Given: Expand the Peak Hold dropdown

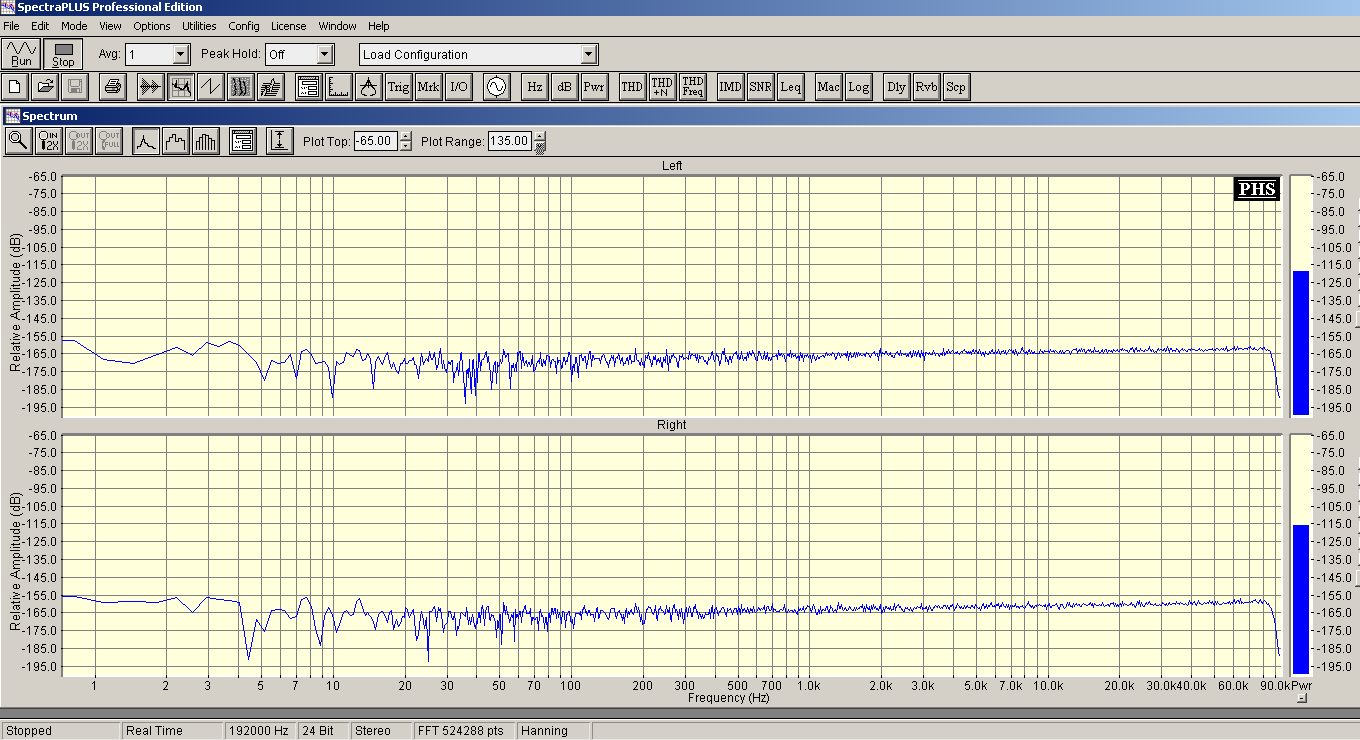Looking at the screenshot, I should point(324,55).
